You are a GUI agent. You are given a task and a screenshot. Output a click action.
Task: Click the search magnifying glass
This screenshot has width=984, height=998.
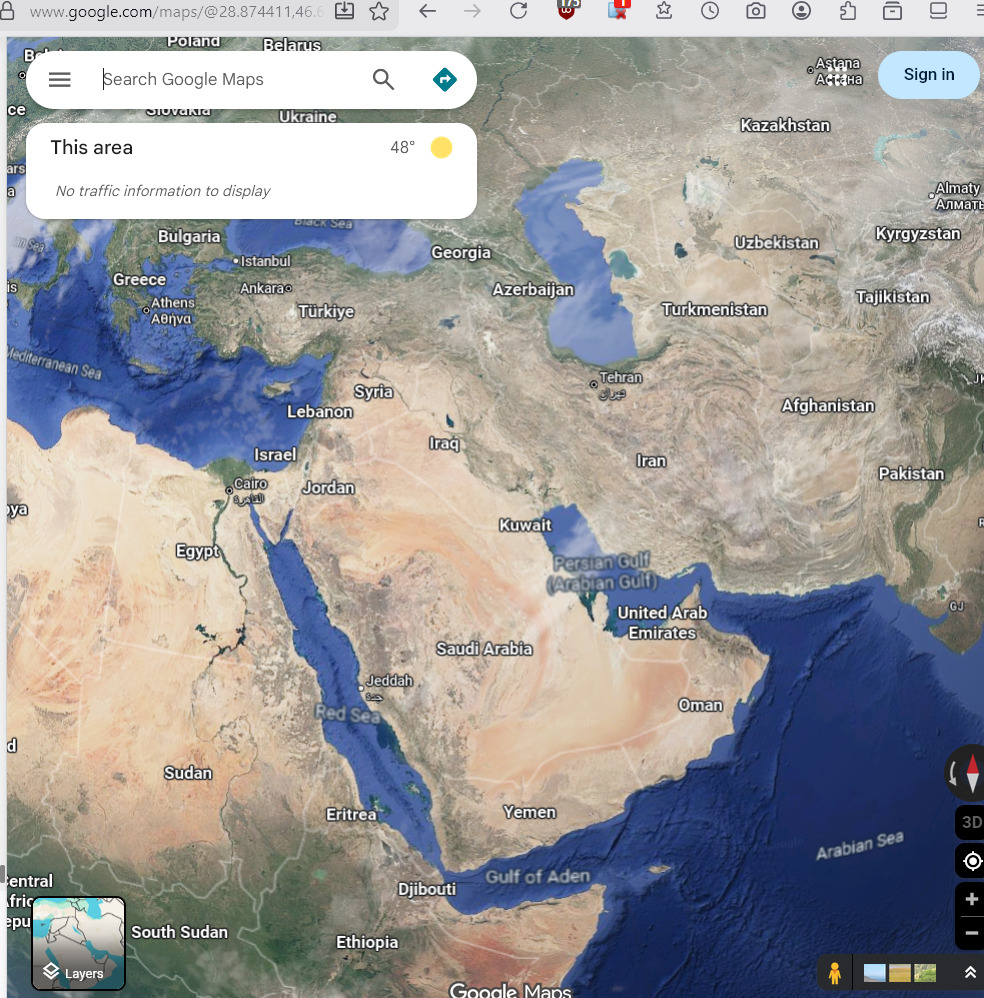383,79
